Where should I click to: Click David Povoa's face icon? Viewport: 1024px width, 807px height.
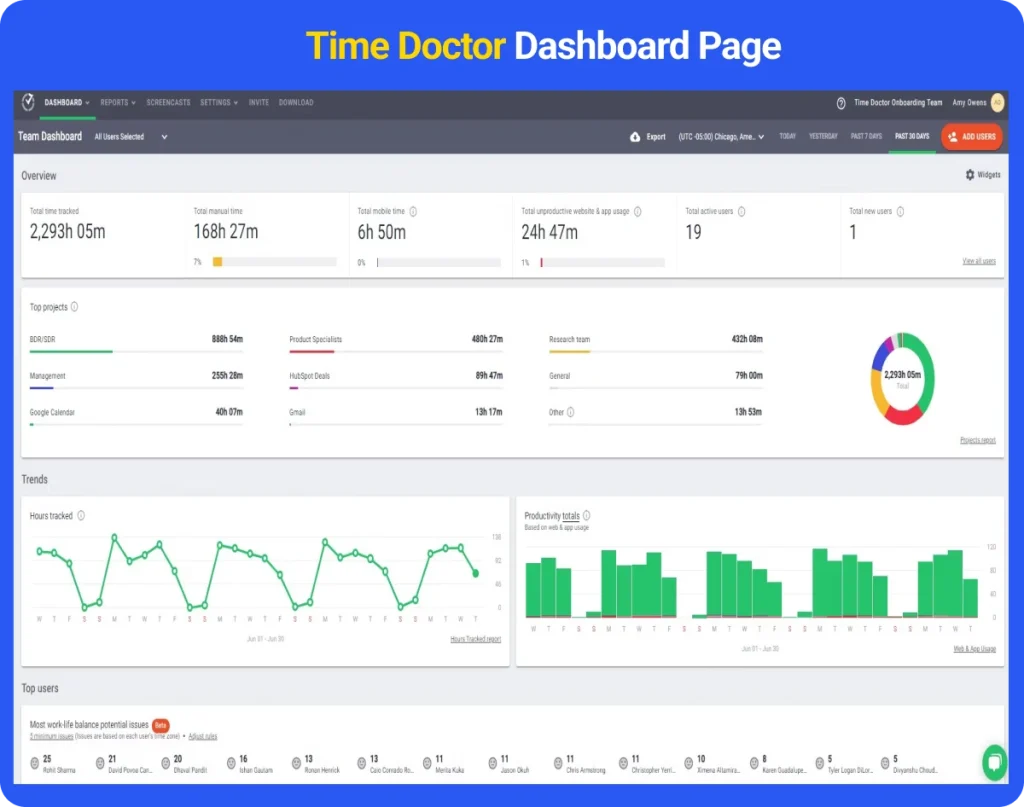pos(100,763)
